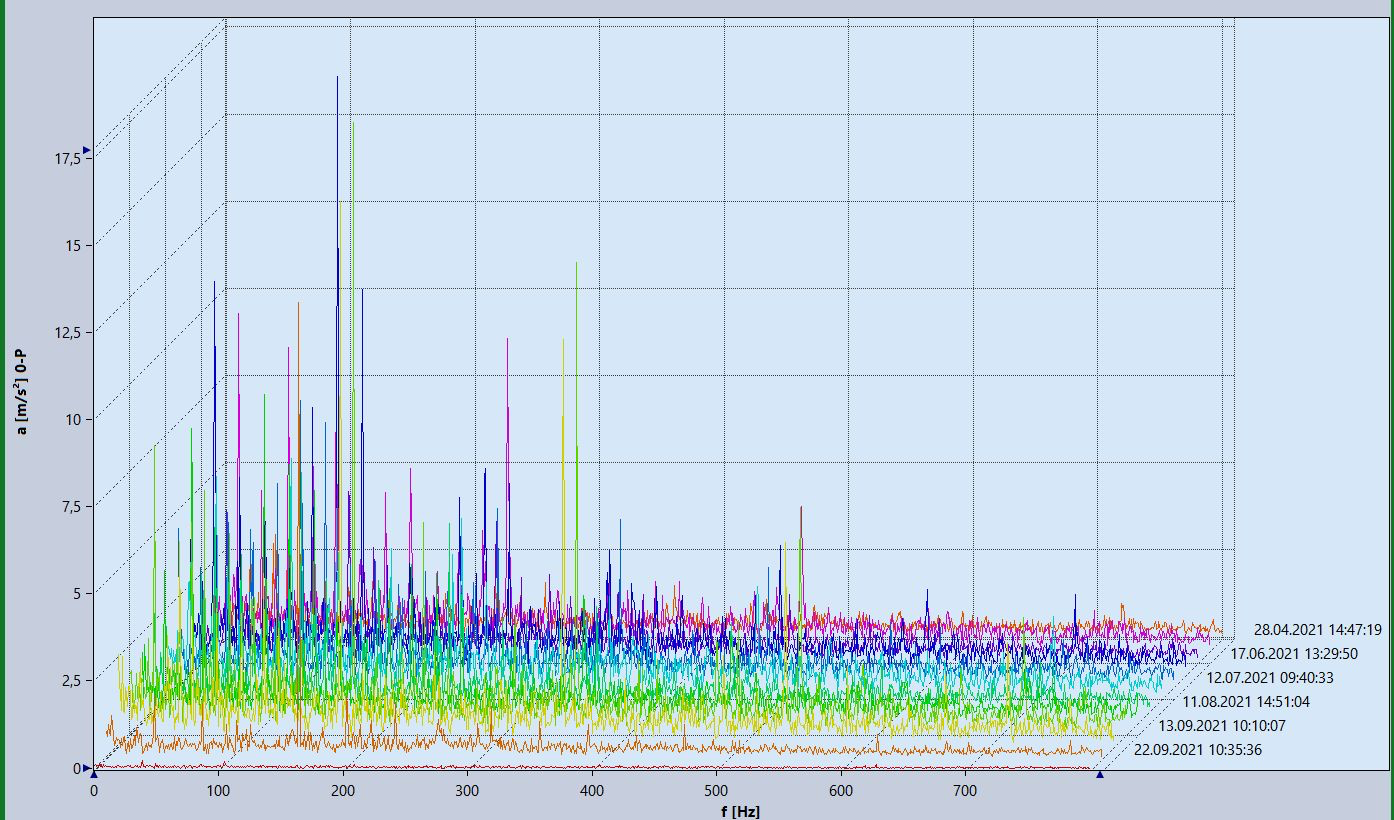Click the 400 tick on frequency axis
The height and width of the screenshot is (820, 1394).
[592, 791]
